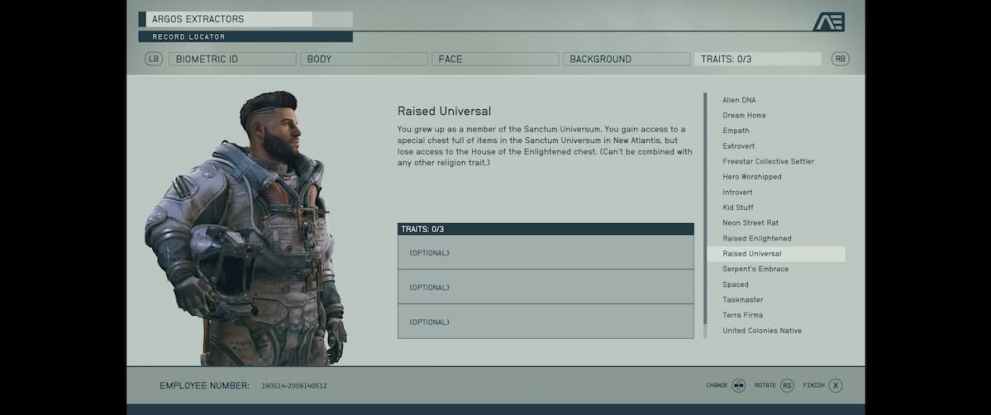Click the third optional trait slot
Screen dimensions: 991x415
(545, 322)
